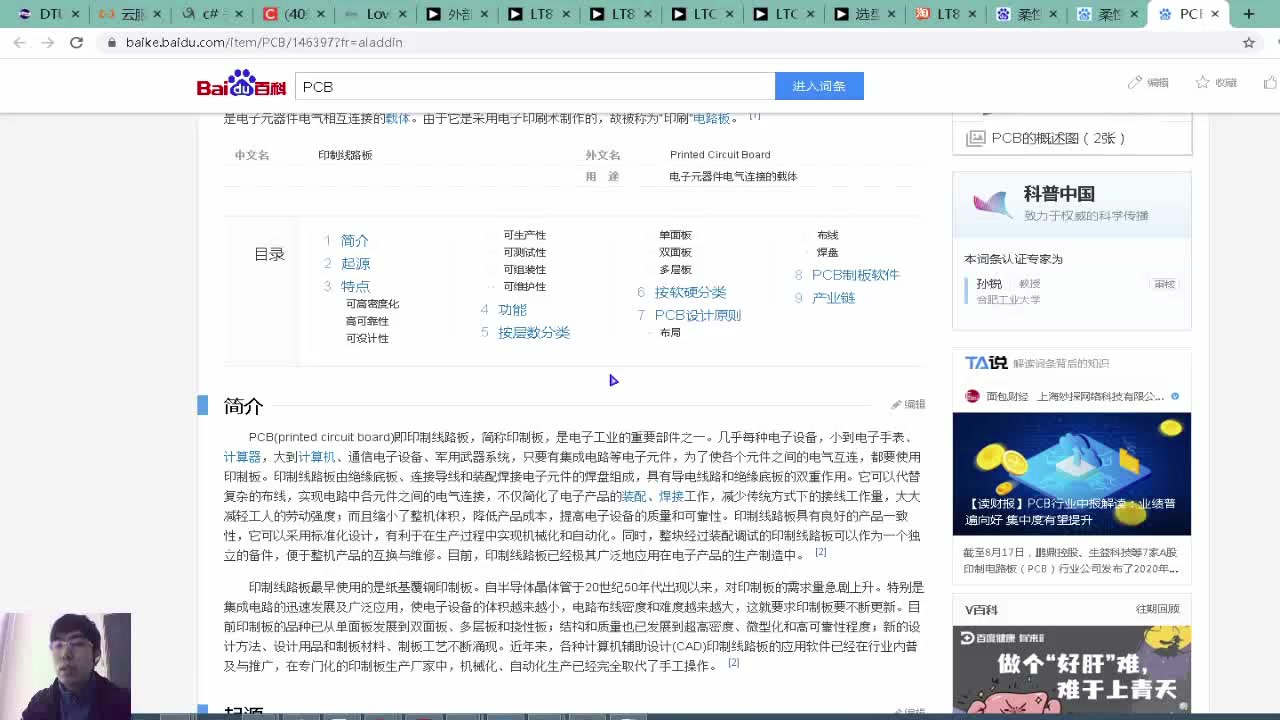1280x720 pixels.
Task: Go to contents entry 简介
Action: (354, 240)
